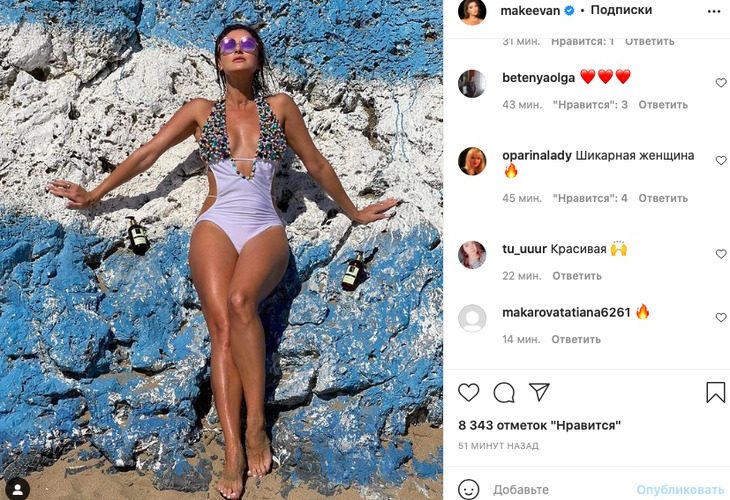Open betenyaolga username profile link
Screen dimensions: 730x500
pos(538,78)
